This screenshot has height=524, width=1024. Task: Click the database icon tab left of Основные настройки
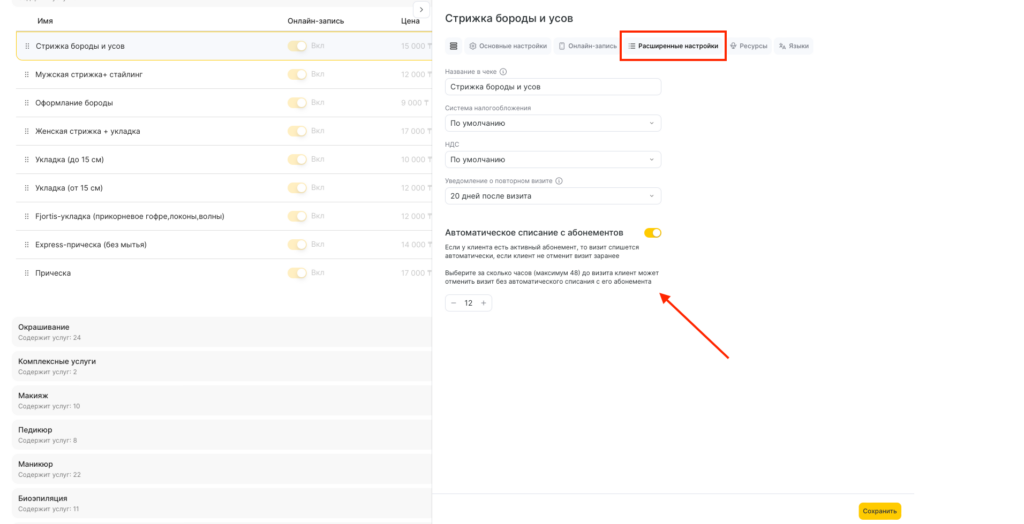[453, 46]
